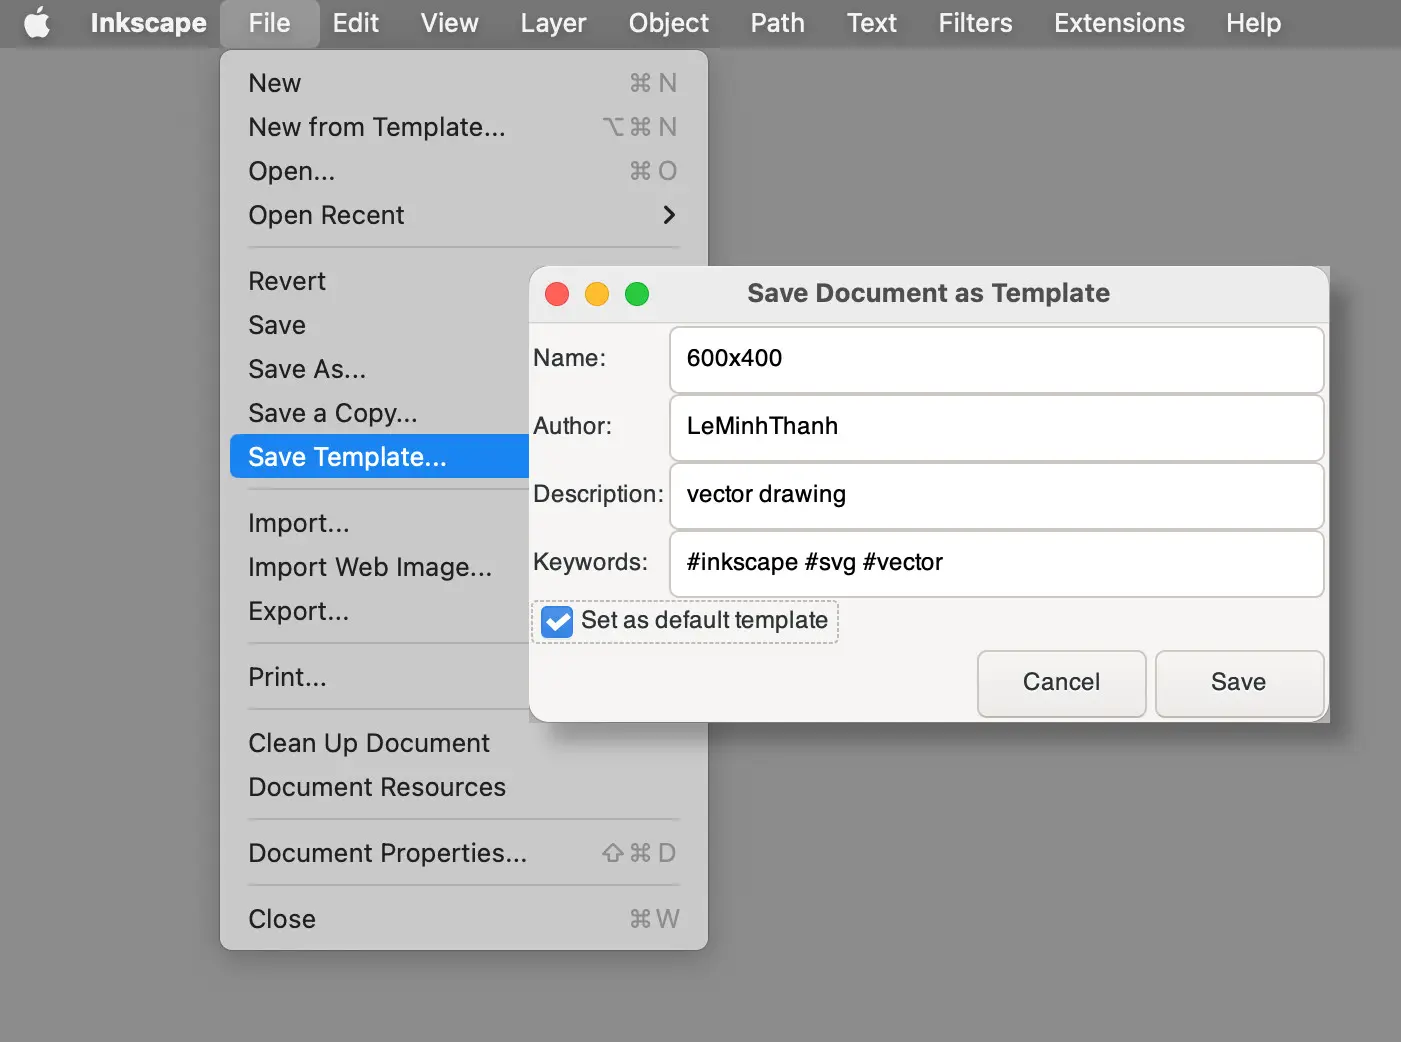This screenshot has width=1401, height=1042.
Task: Open the Apple menu
Action: (x=37, y=23)
